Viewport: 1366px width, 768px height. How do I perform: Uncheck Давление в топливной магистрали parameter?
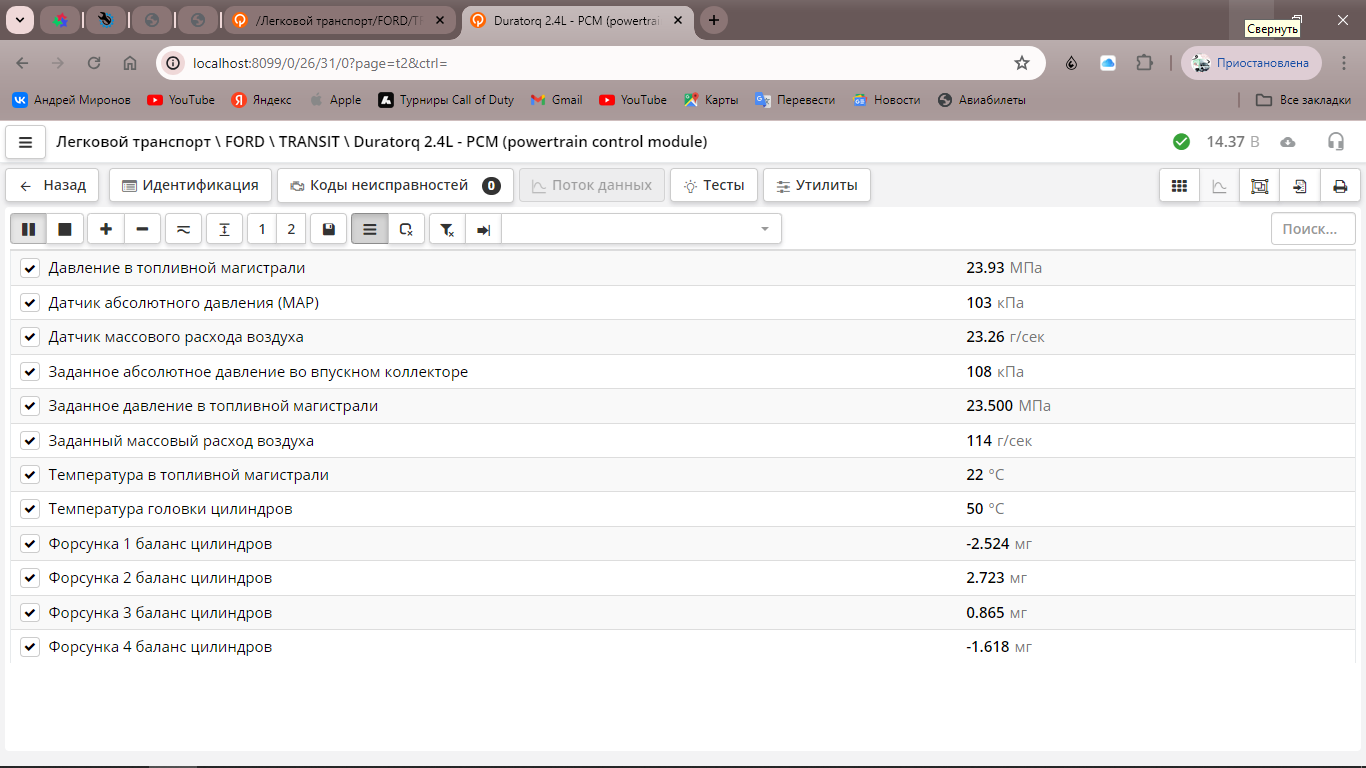click(30, 268)
